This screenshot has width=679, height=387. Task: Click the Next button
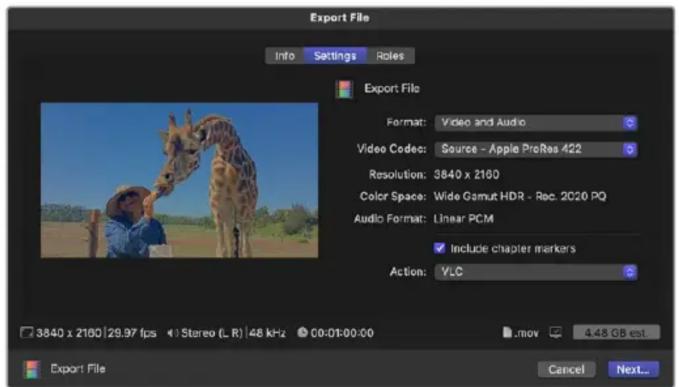[633, 369]
